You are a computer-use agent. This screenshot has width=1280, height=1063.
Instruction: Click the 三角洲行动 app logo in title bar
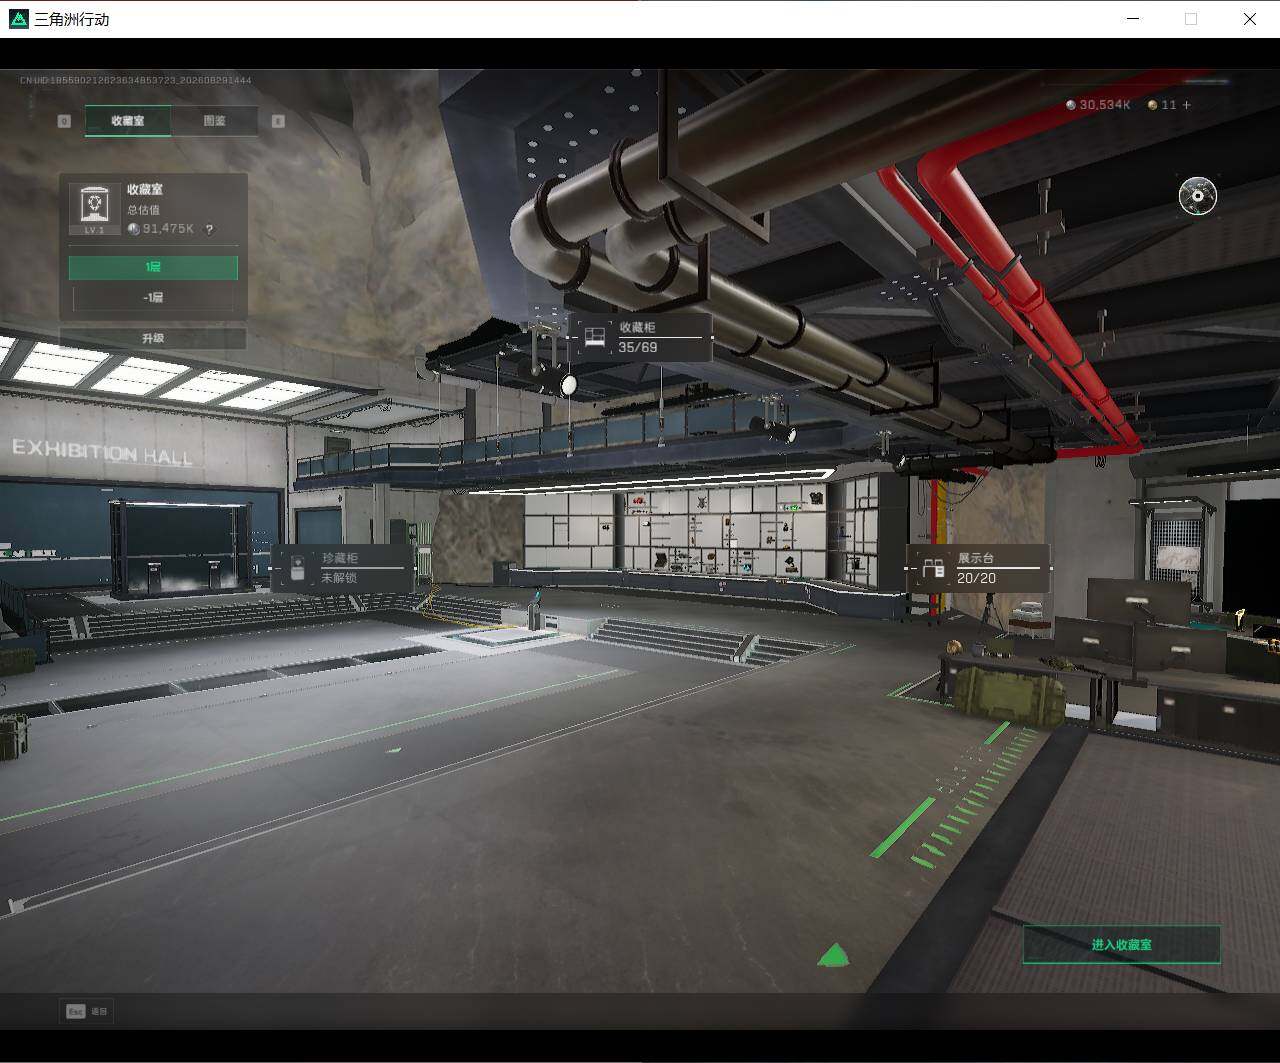click(18, 19)
